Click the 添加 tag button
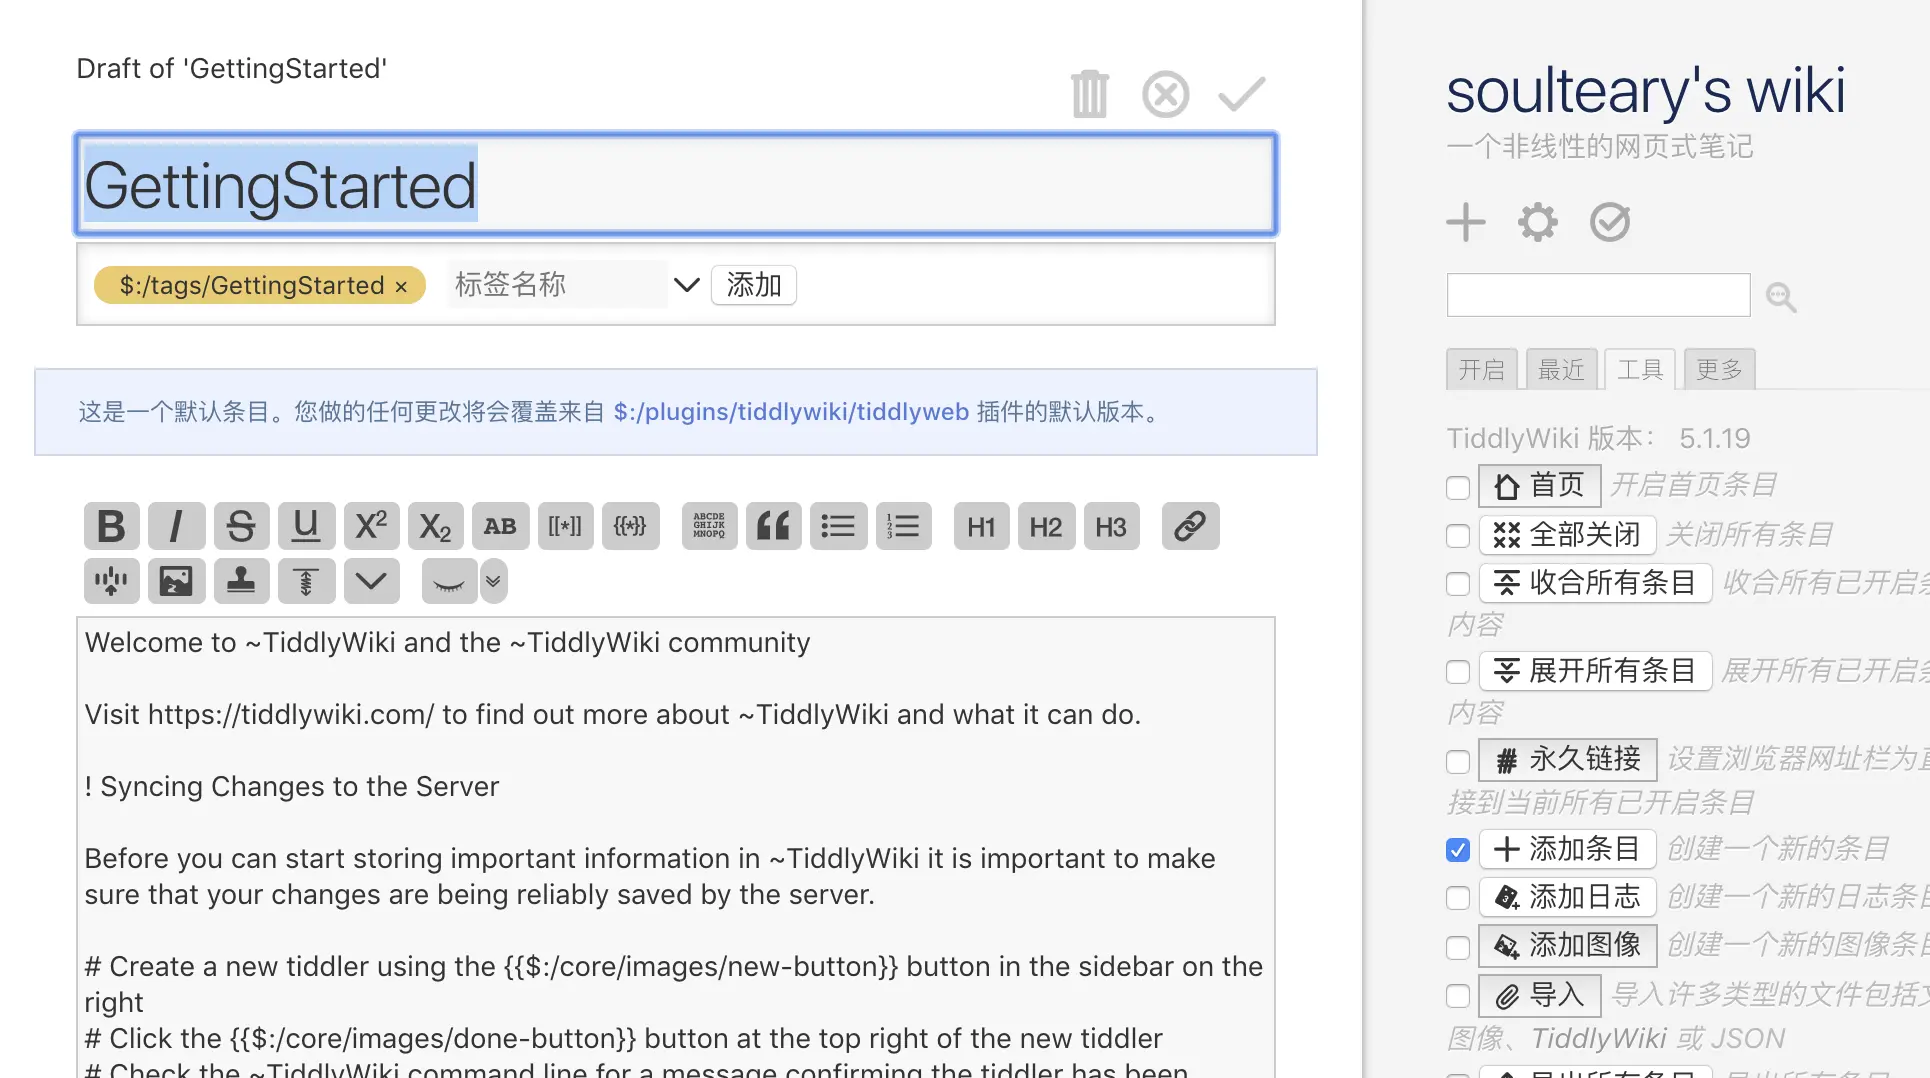Image resolution: width=1930 pixels, height=1078 pixels. click(x=753, y=285)
